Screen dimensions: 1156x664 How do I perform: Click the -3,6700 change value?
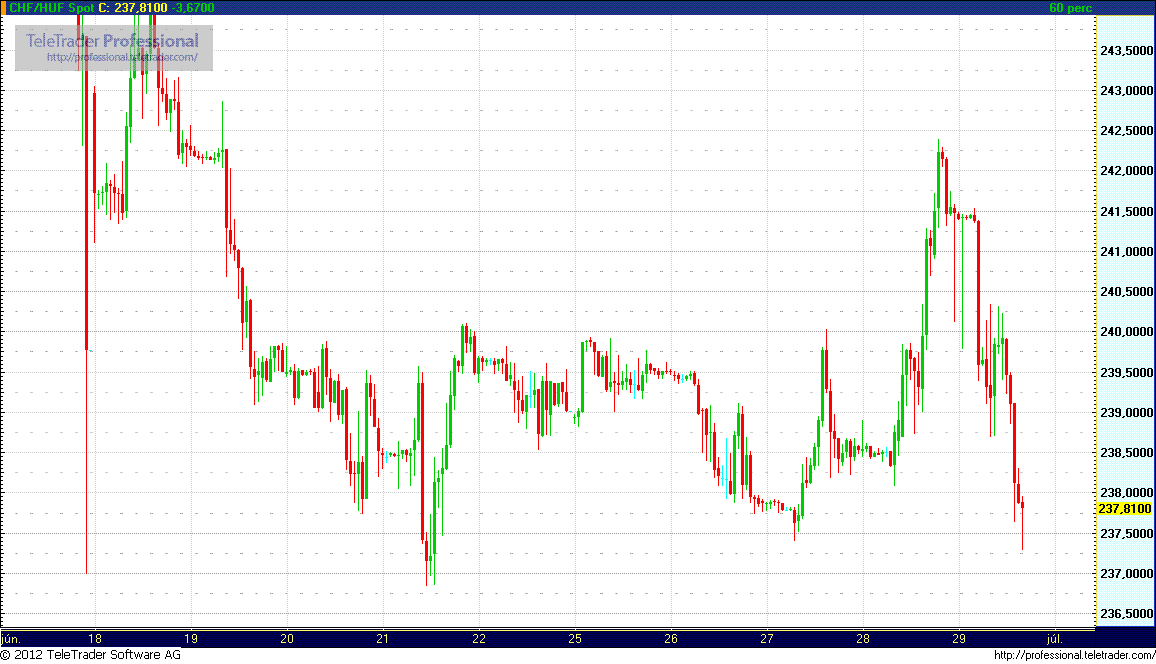click(x=193, y=7)
